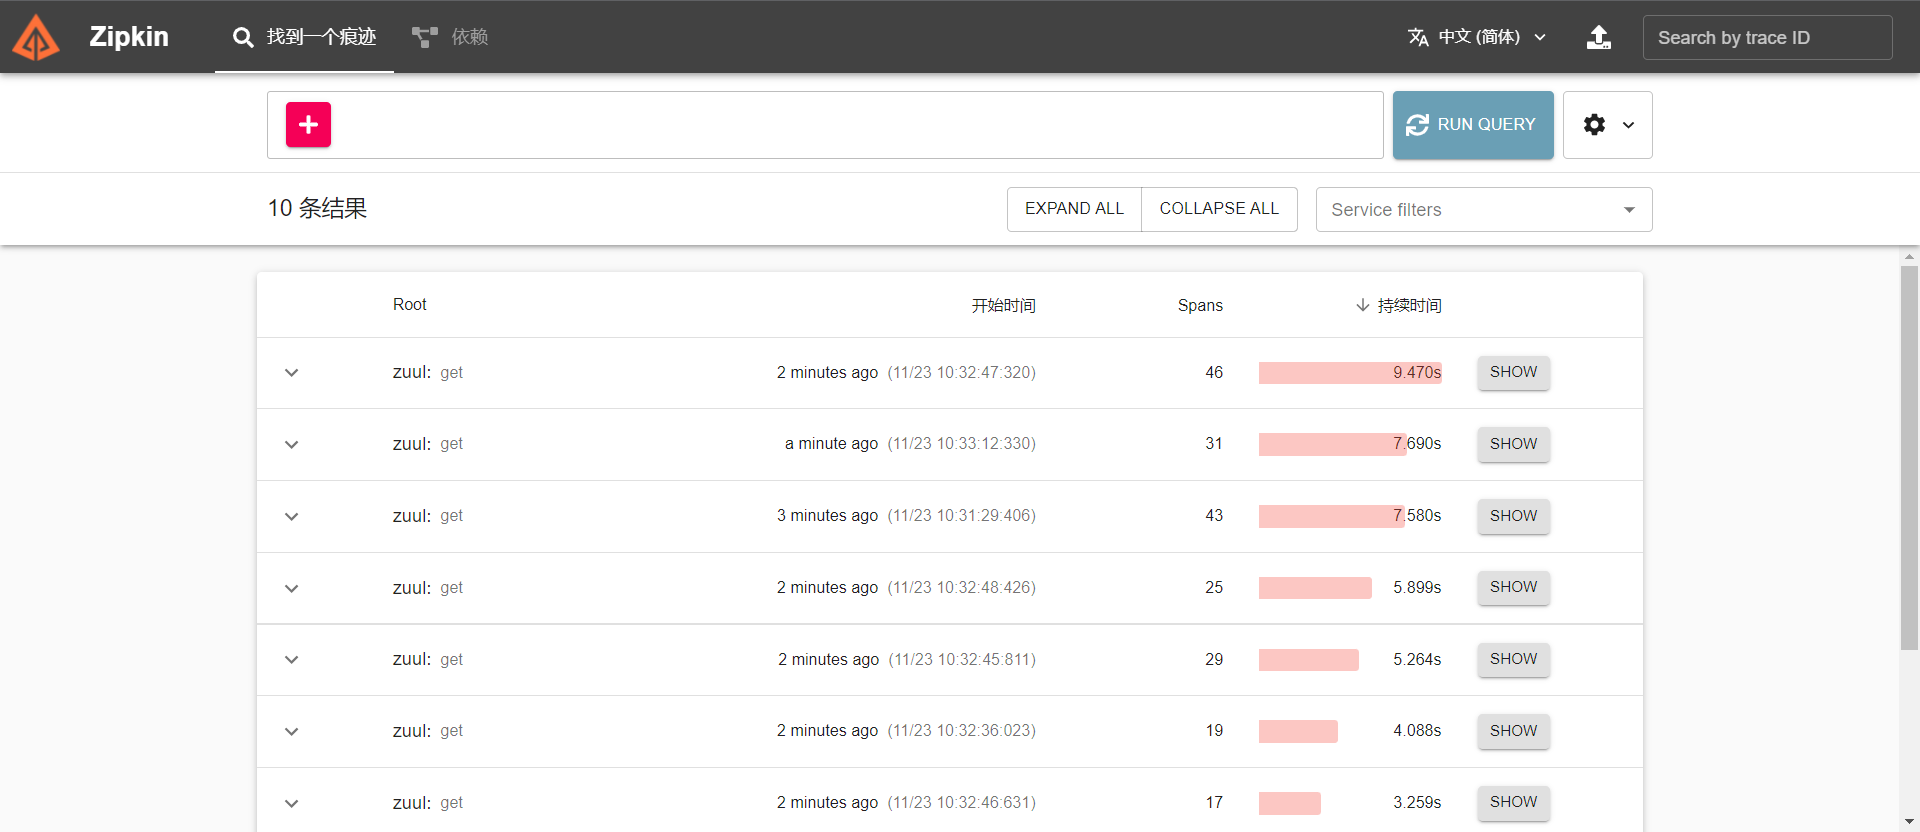Expand the trace row with 7.580s duration
The width and height of the screenshot is (1920, 832).
(291, 516)
